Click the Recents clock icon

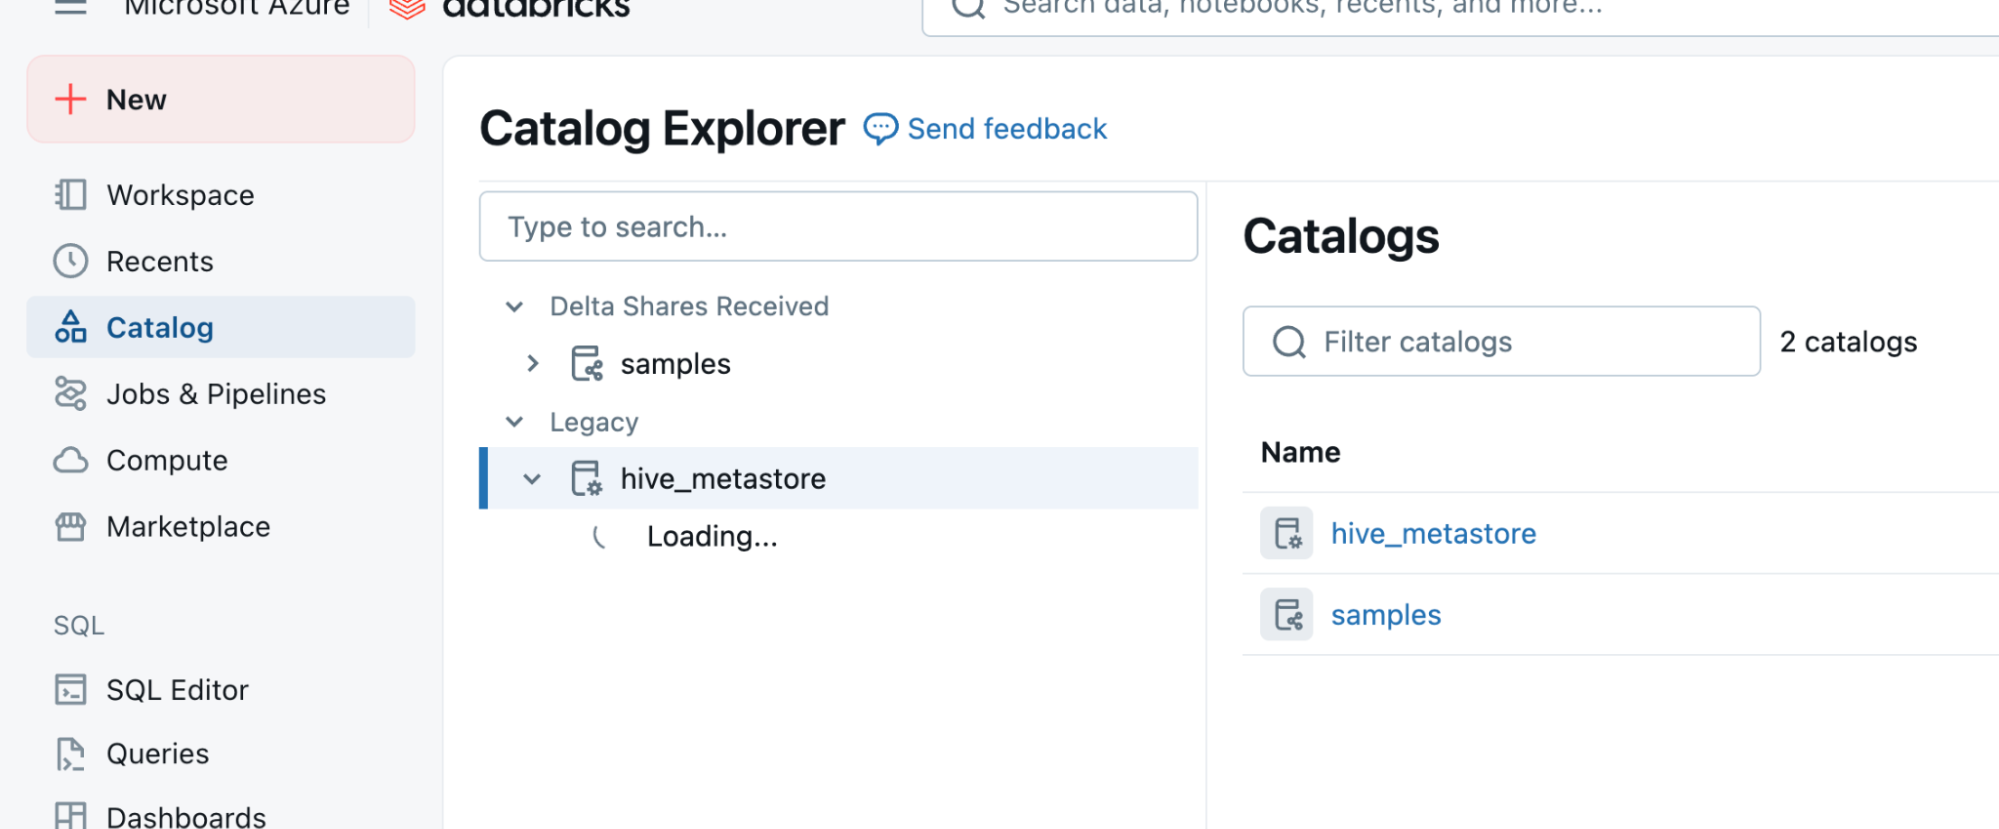point(70,261)
